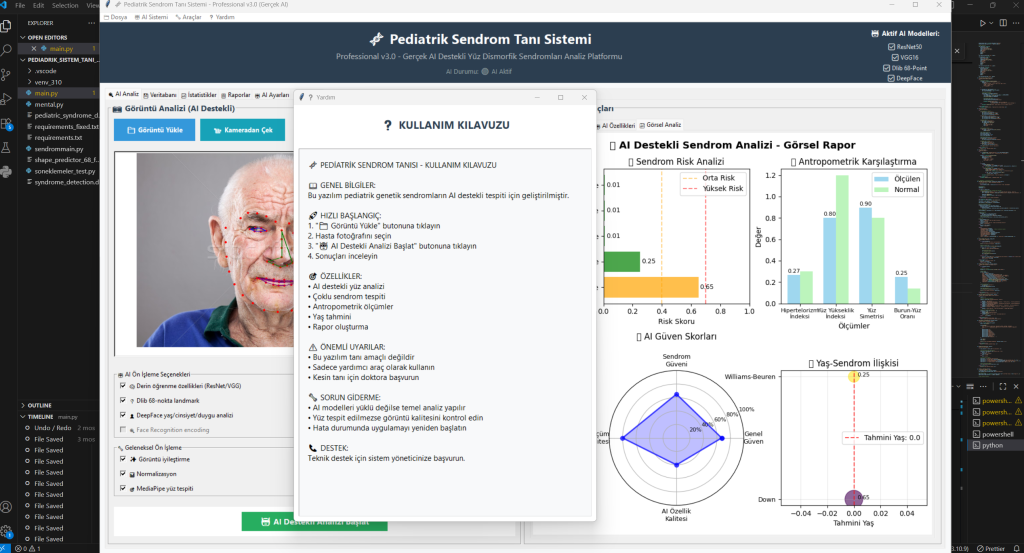
Task: Click the Görüntü Yükle button
Action: click(x=154, y=130)
